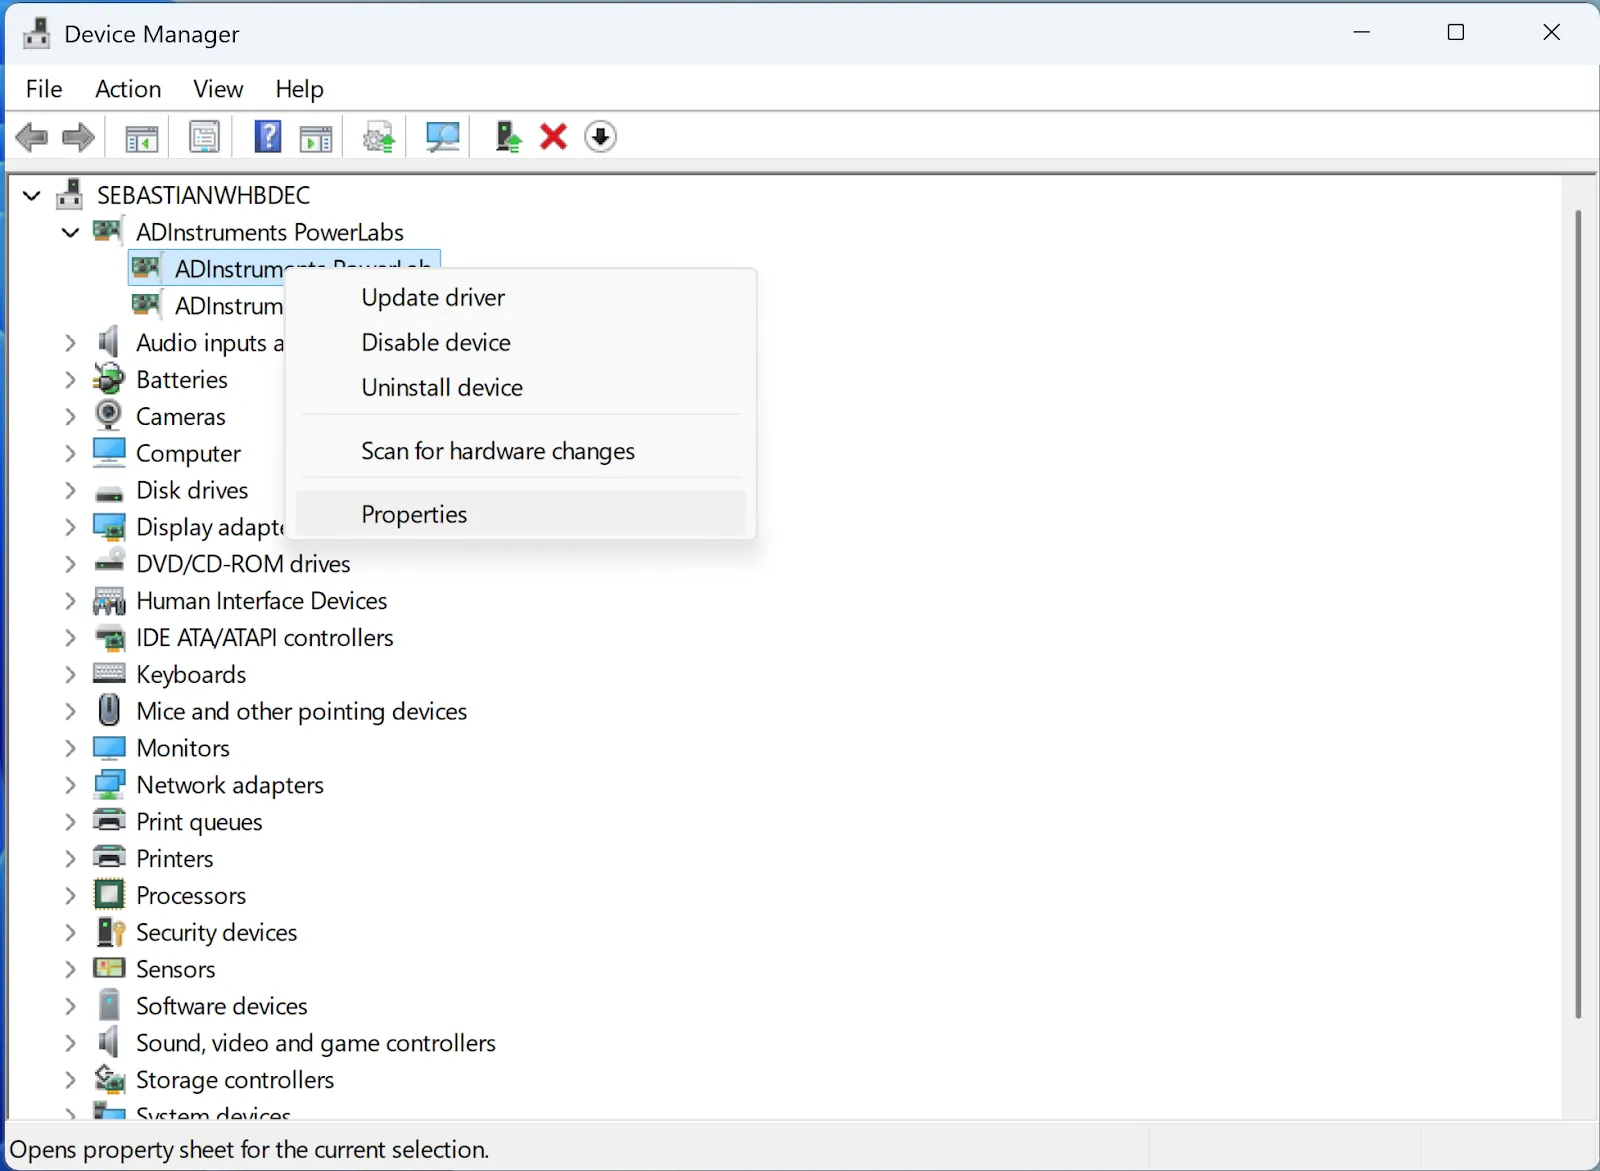Click the Forward arrow toolbar icon
Viewport: 1600px width, 1171px height.
(78, 137)
